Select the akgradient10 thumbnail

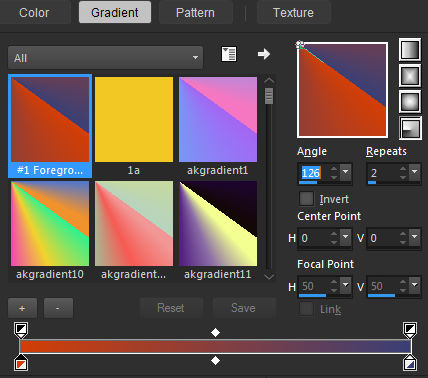coord(50,224)
